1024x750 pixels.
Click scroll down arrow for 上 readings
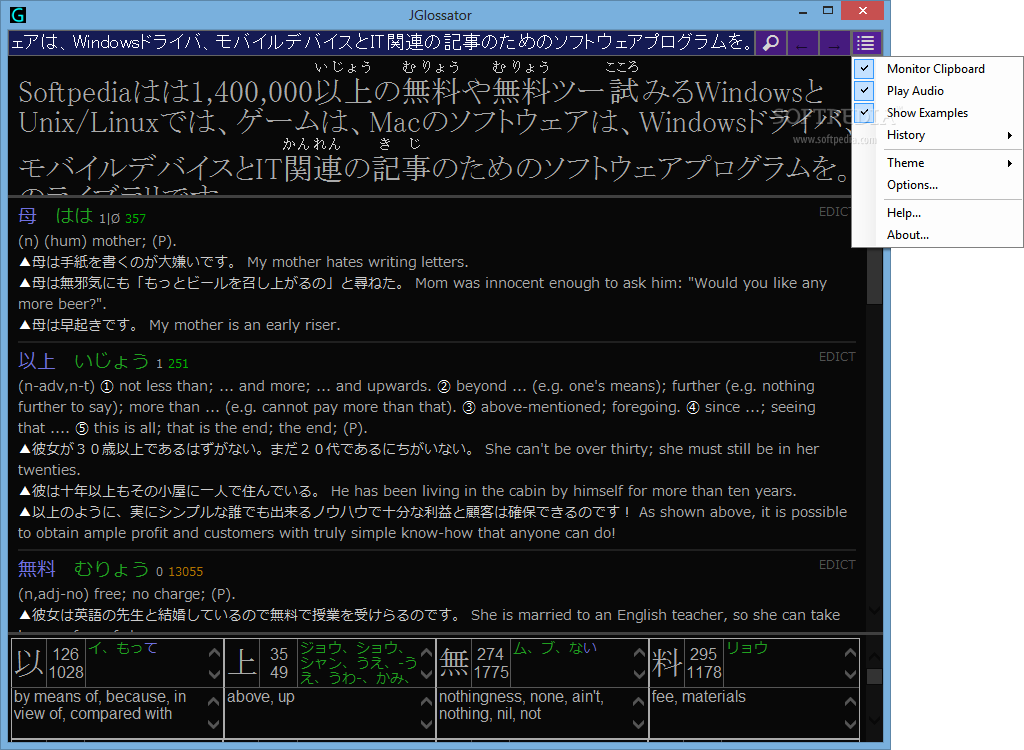426,674
